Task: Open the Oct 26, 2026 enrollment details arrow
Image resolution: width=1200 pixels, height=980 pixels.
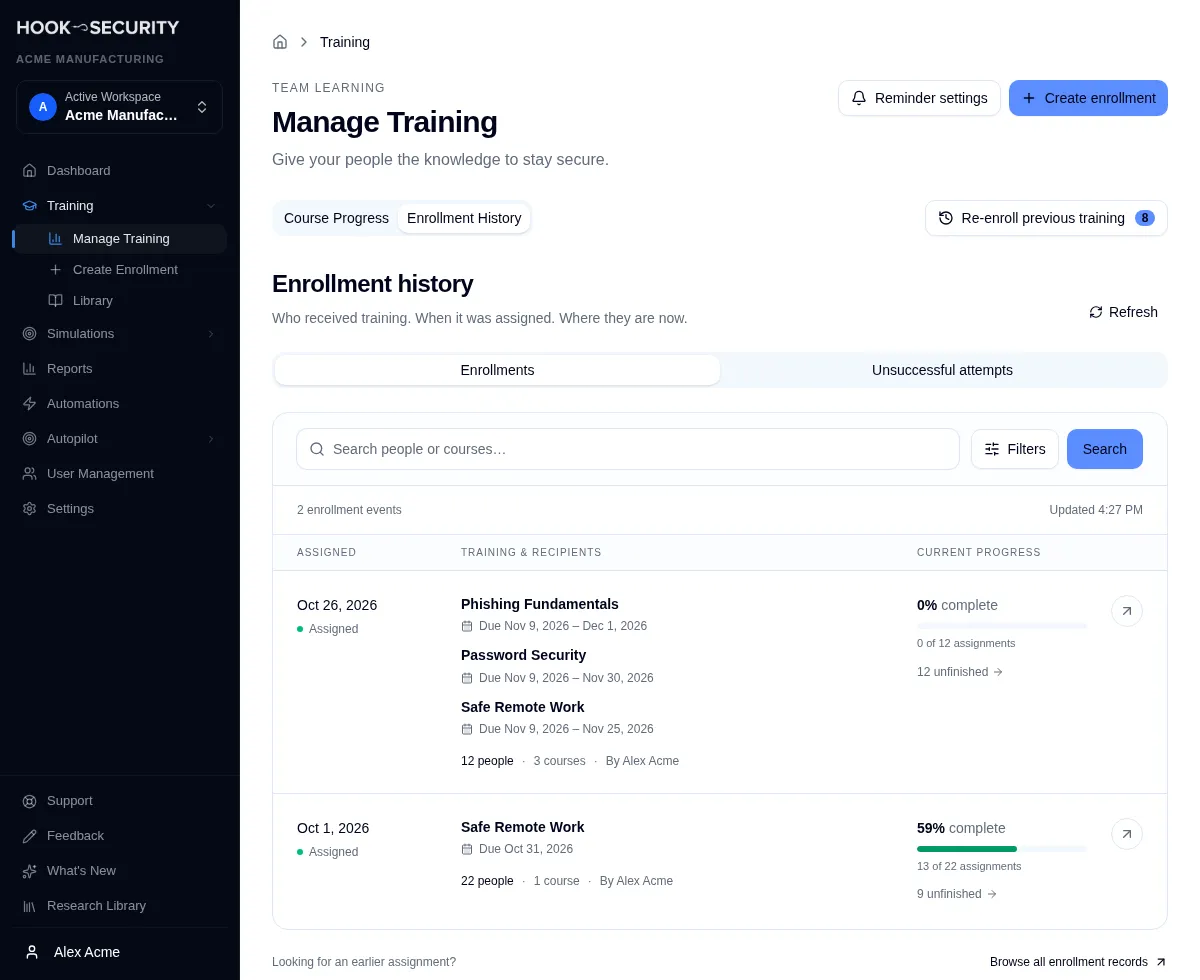Action: click(x=1127, y=611)
